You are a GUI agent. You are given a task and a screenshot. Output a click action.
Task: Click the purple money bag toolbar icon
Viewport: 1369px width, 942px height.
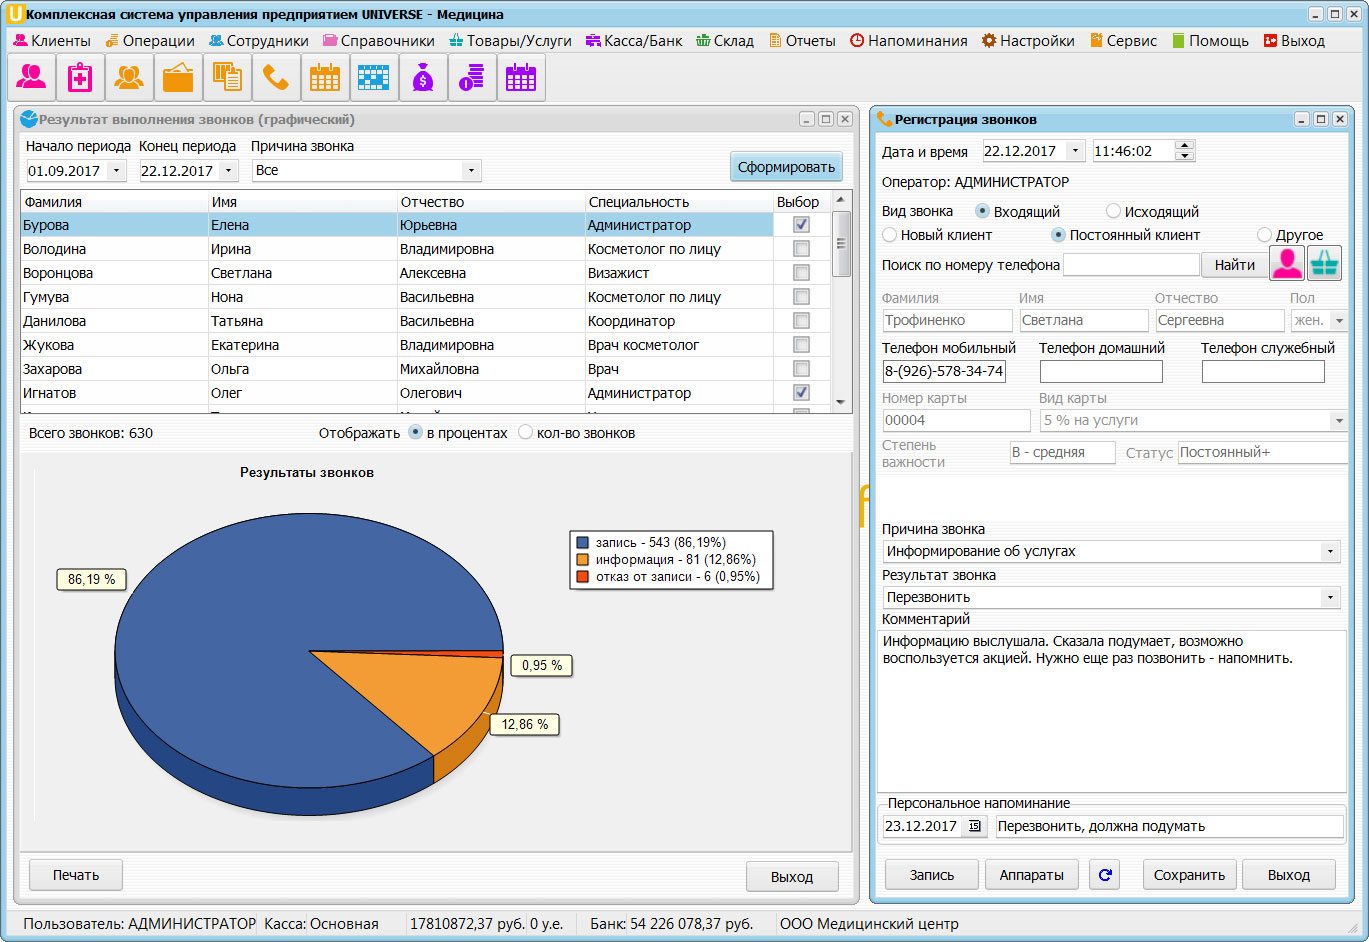pyautogui.click(x=423, y=77)
